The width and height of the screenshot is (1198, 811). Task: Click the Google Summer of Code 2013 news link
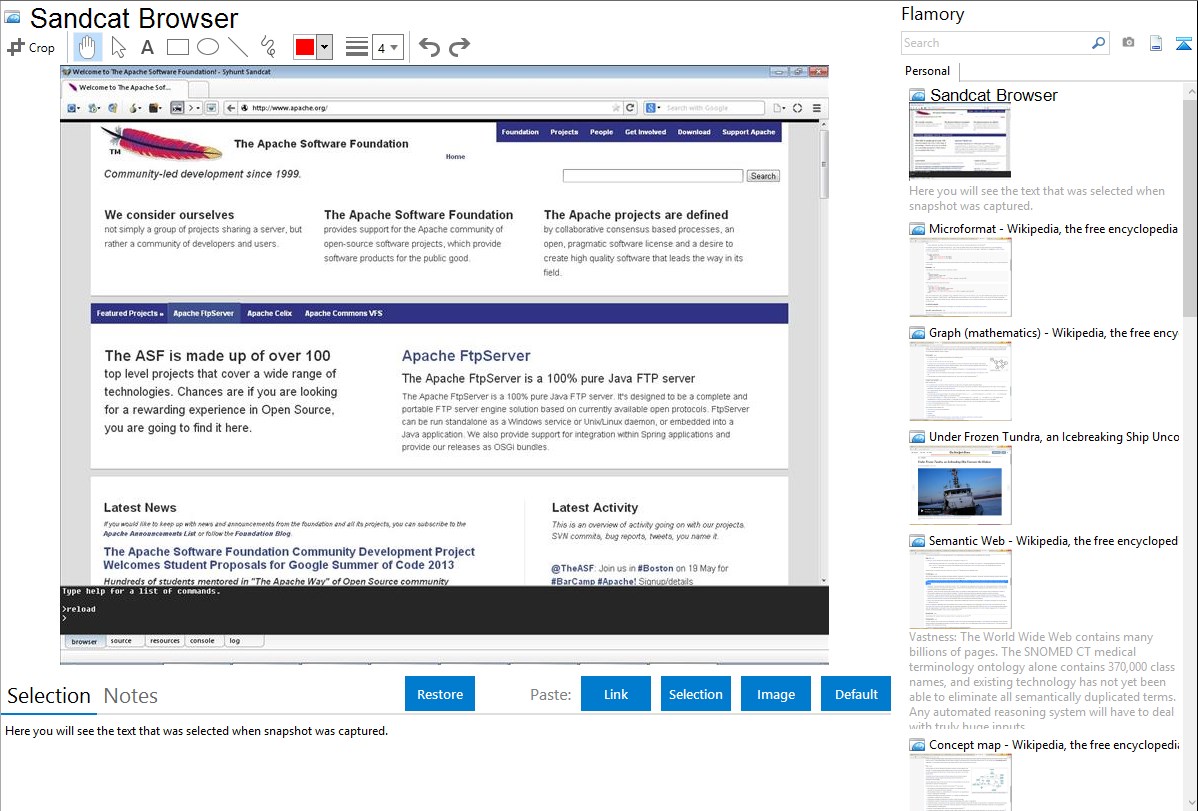pyautogui.click(x=289, y=558)
